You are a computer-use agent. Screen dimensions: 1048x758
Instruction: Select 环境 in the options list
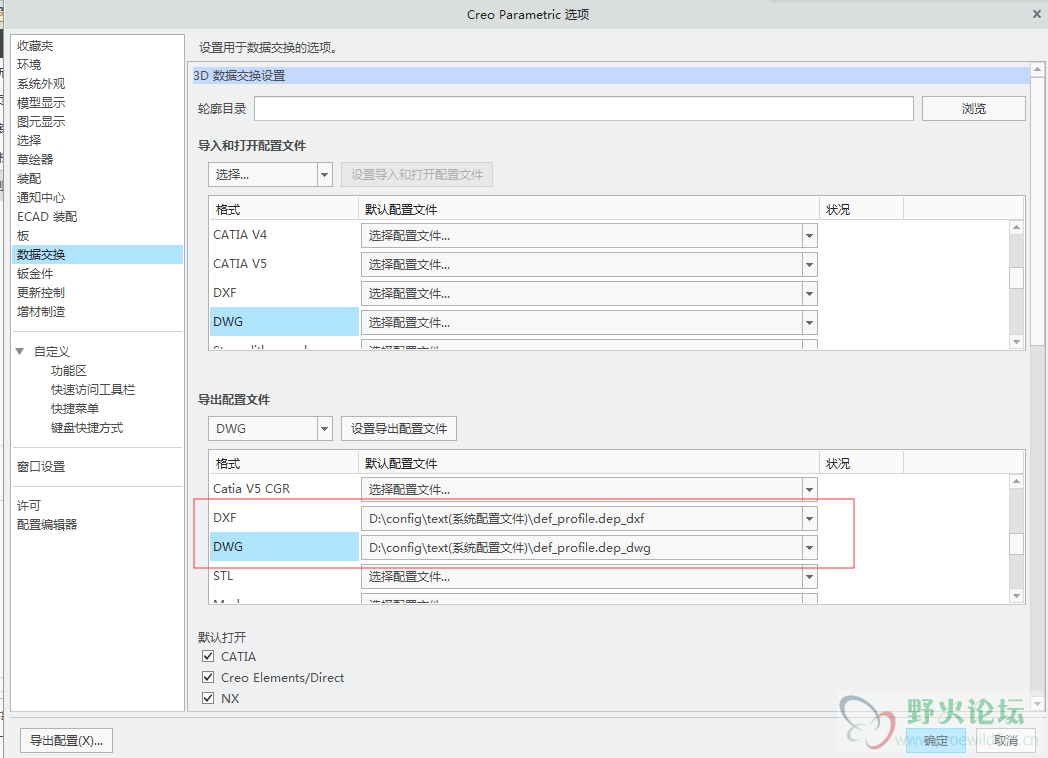pyautogui.click(x=29, y=64)
